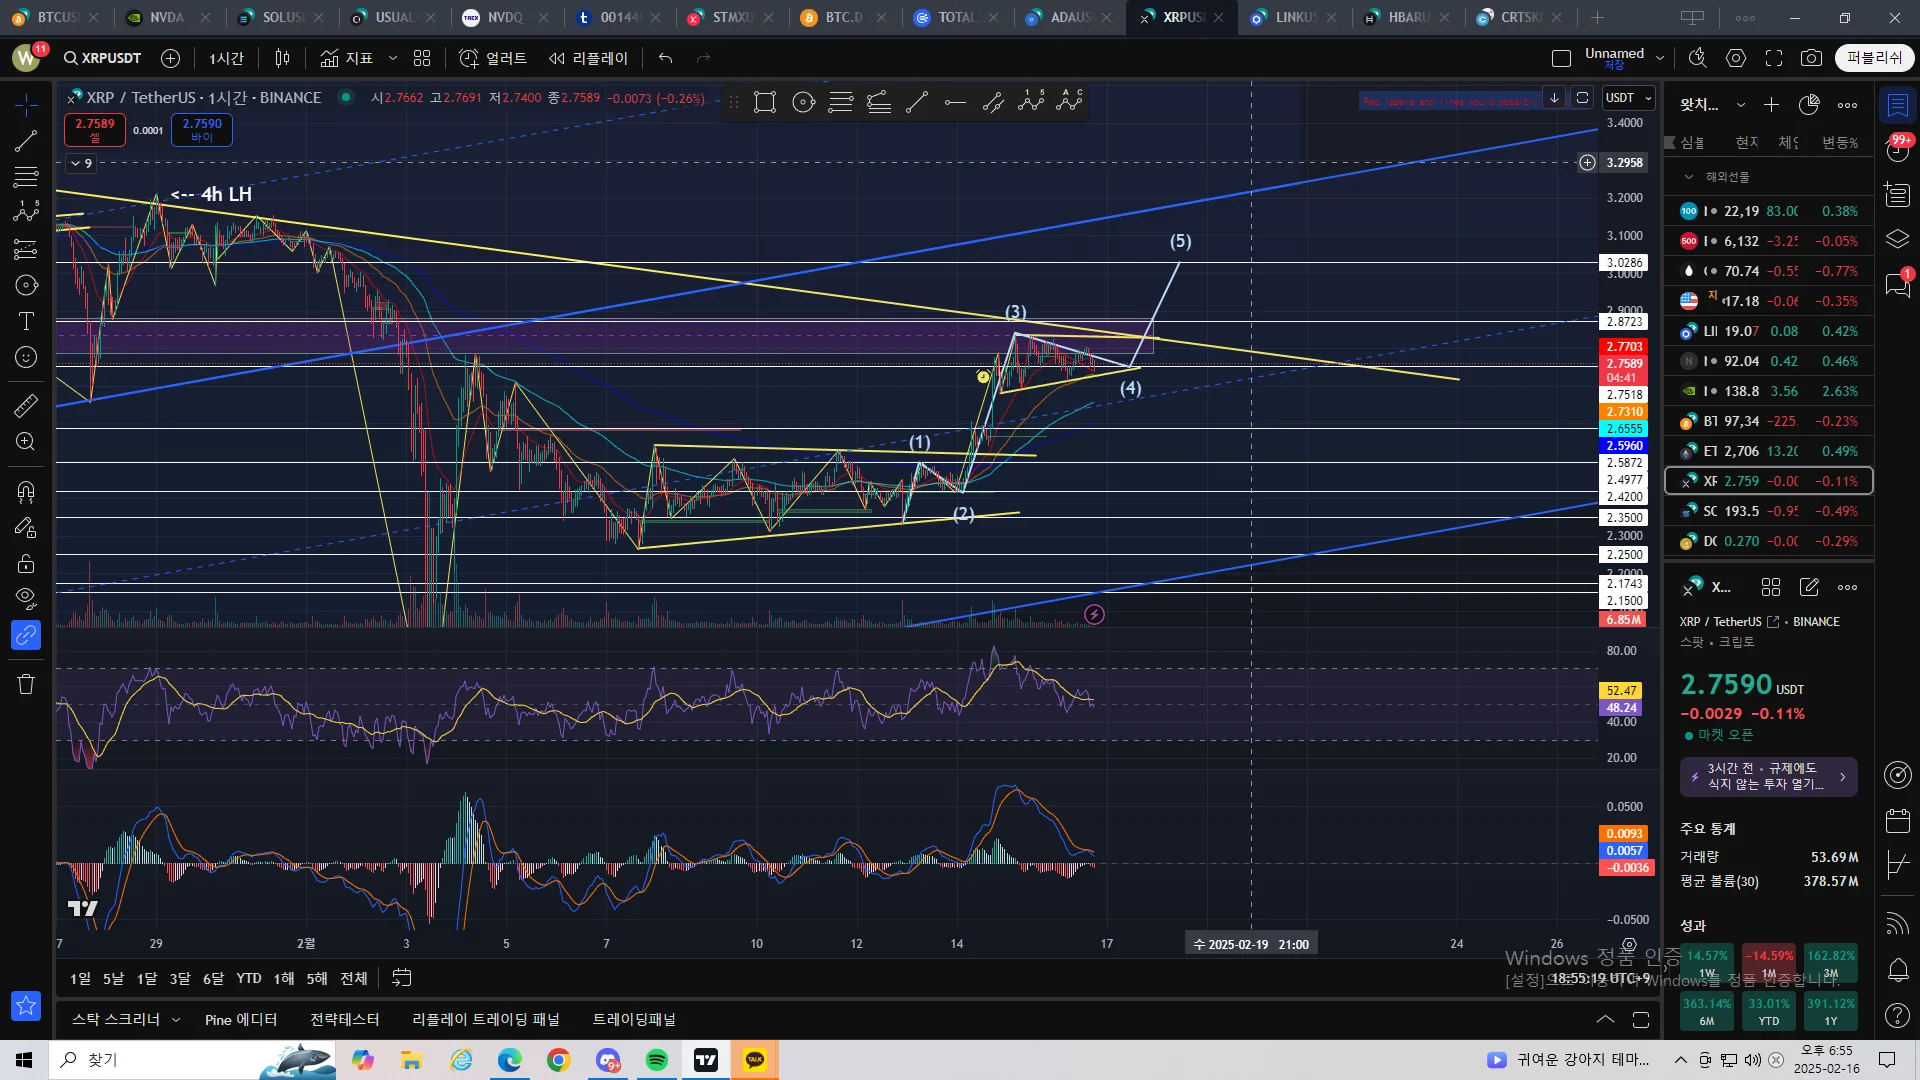
Task: Toggle hide all drawings eye icon
Action: [x=26, y=598]
